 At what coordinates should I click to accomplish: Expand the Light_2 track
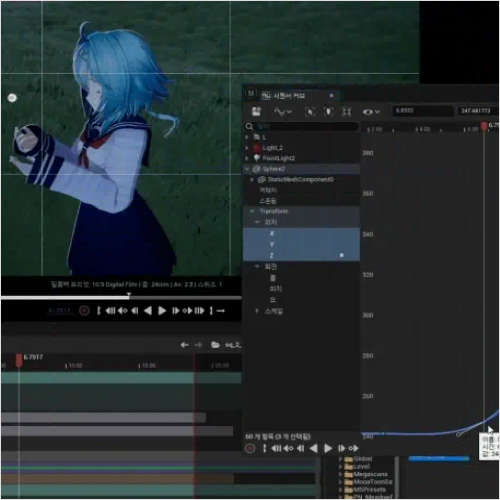pyautogui.click(x=247, y=148)
